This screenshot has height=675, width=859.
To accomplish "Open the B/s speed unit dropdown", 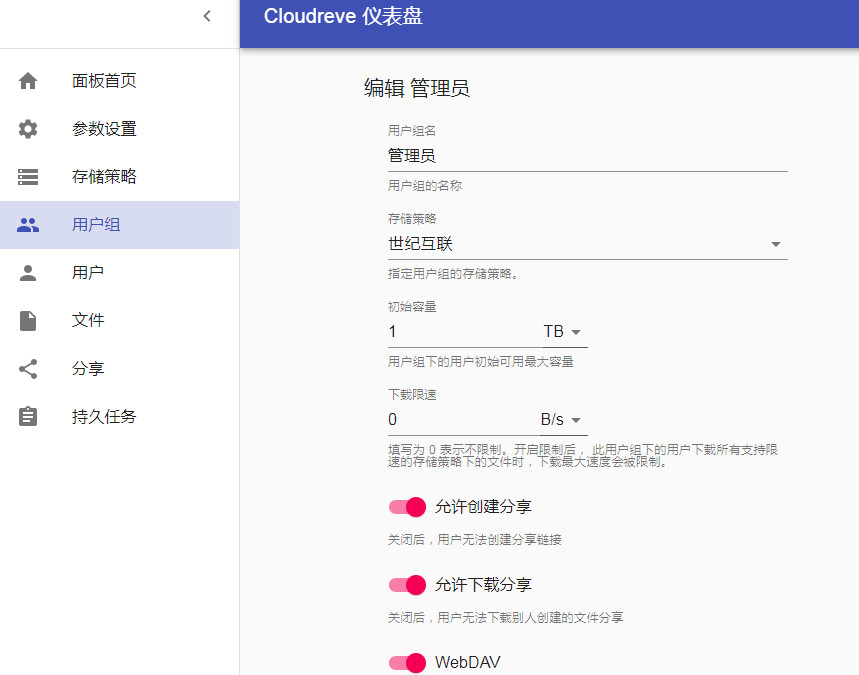I will (x=564, y=420).
